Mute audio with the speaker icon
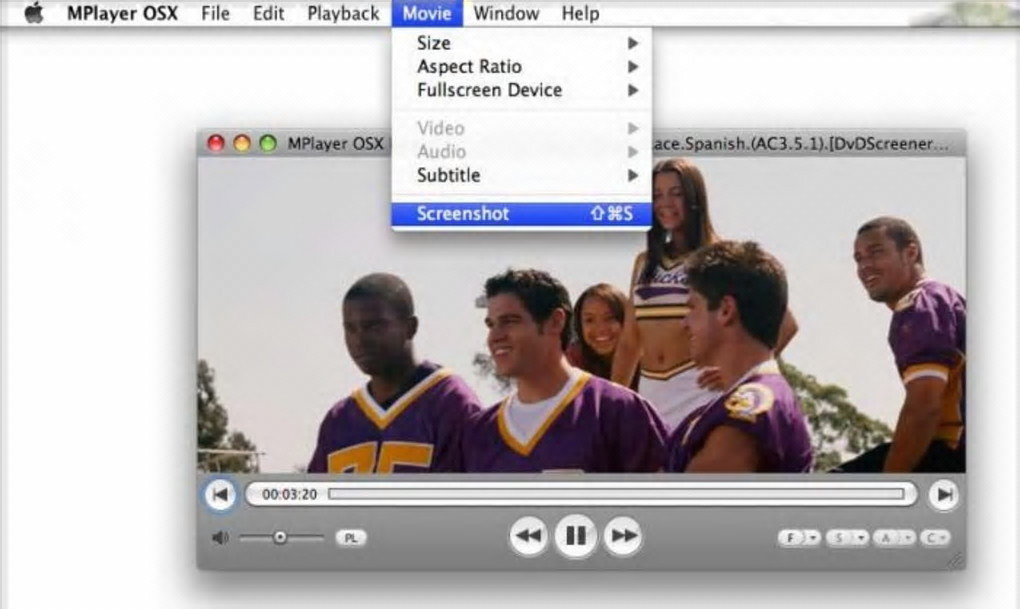The image size is (1020, 609). tap(221, 537)
